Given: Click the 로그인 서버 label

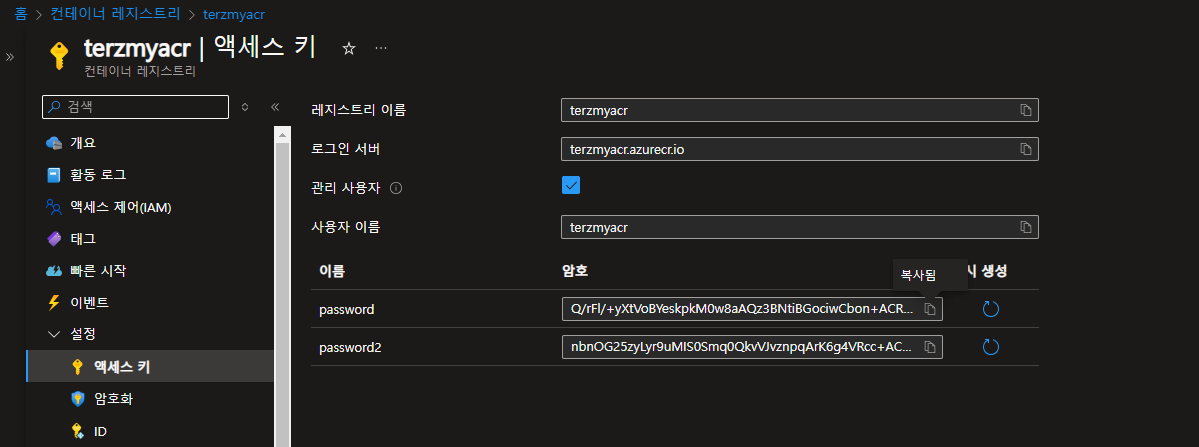Looking at the screenshot, I should tap(346, 148).
